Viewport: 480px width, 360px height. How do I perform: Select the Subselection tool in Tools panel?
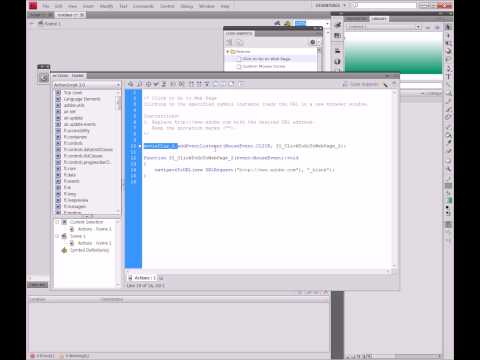coord(448,35)
